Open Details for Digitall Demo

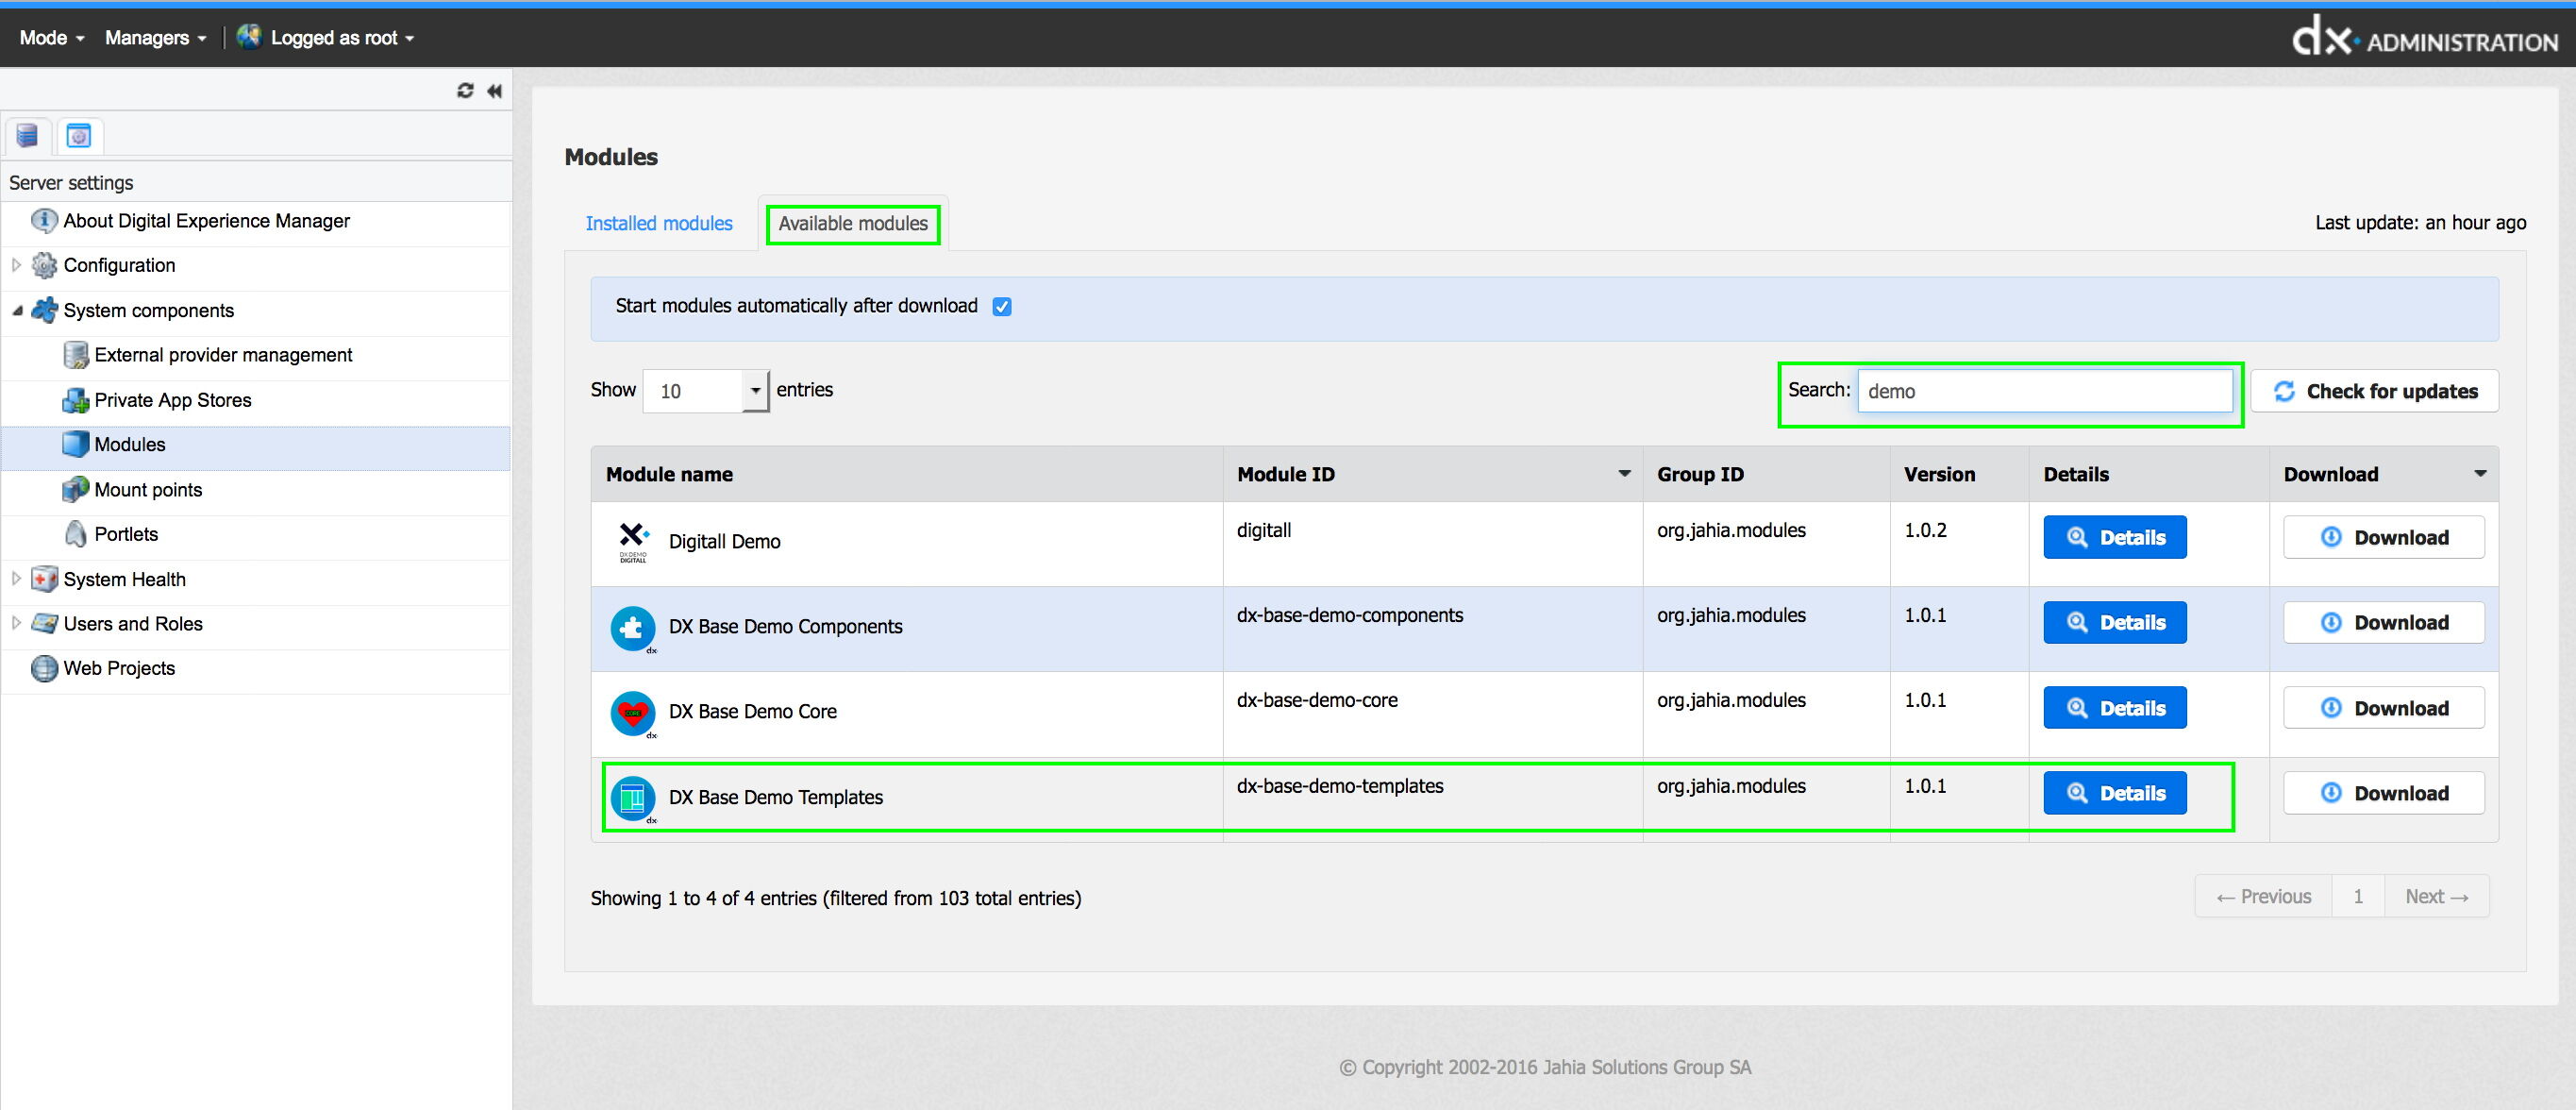point(2115,537)
